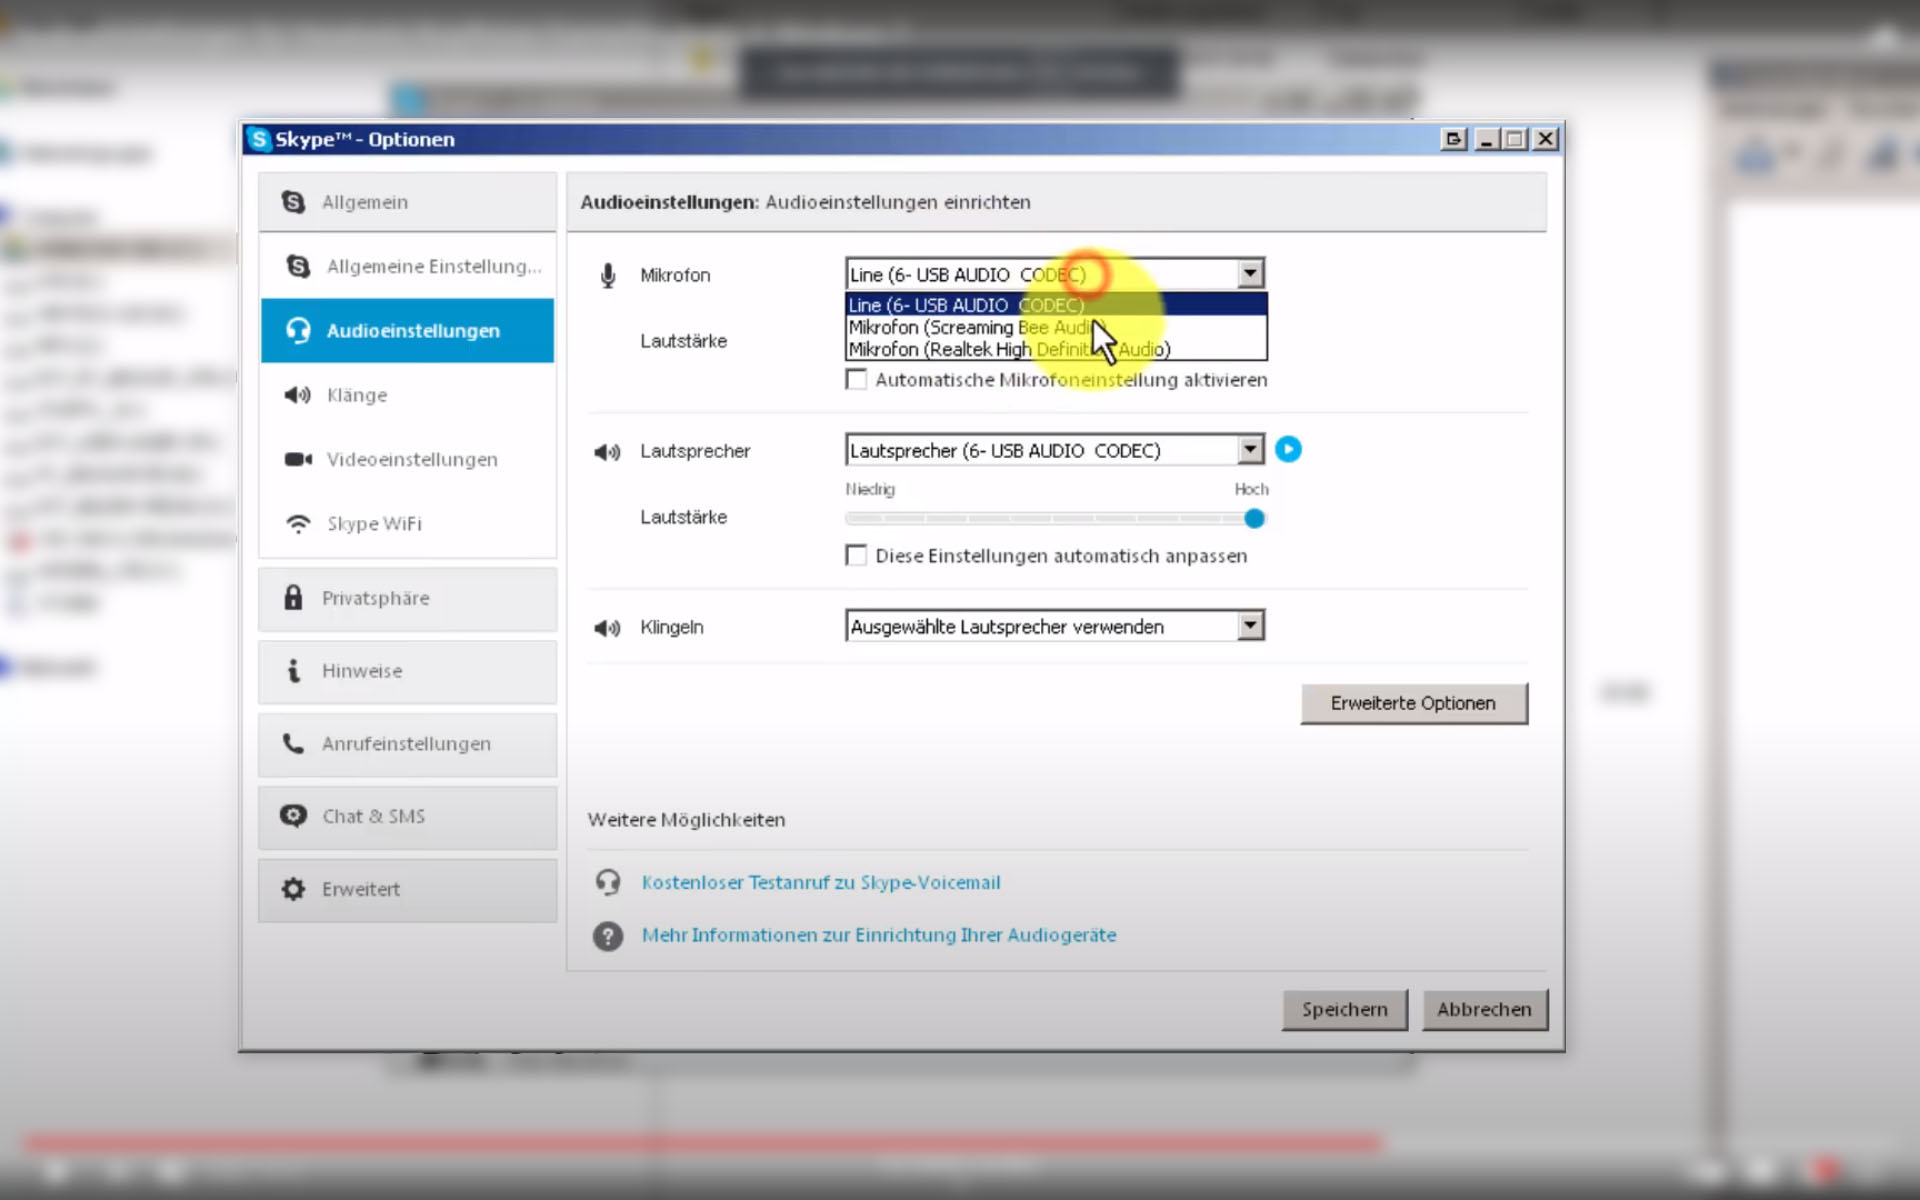Click the Skype logo in title bar
Image resolution: width=1920 pixels, height=1200 pixels.
(x=259, y=139)
